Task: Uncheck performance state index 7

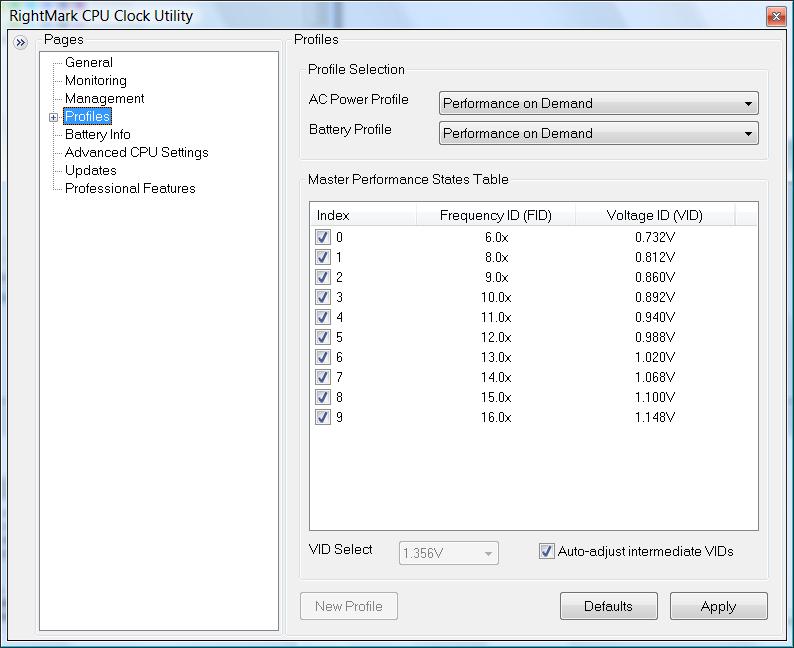Action: pos(323,377)
